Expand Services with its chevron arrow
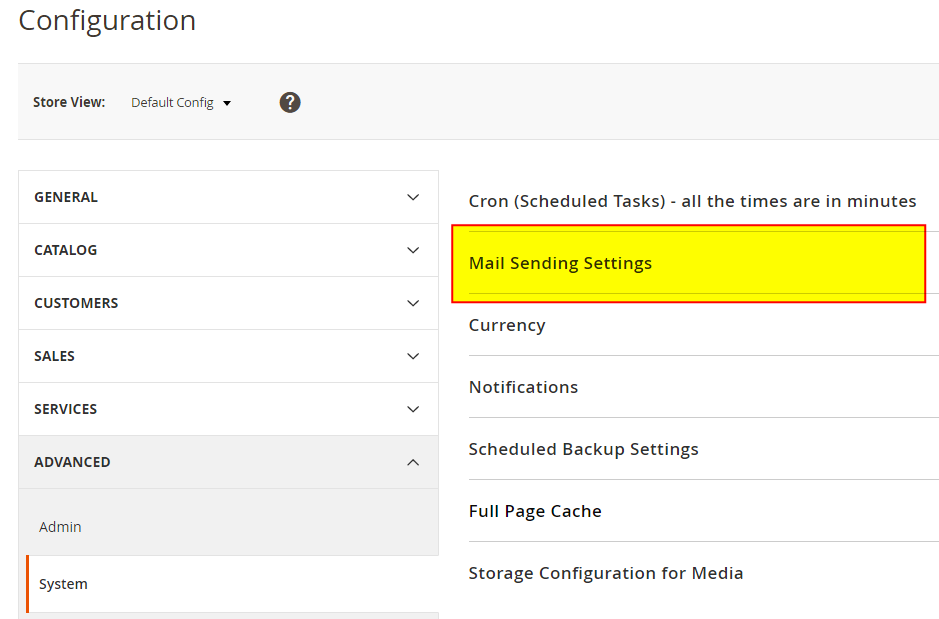939x619 pixels. pos(413,409)
